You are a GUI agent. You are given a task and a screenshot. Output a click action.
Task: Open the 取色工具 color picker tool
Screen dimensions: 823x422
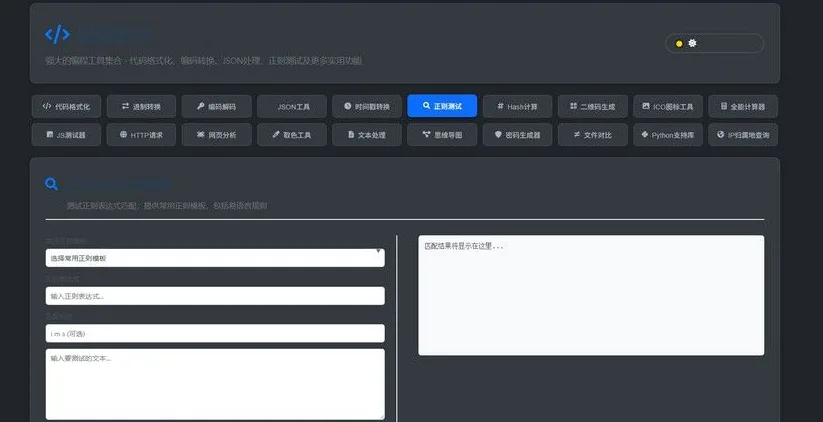292,135
